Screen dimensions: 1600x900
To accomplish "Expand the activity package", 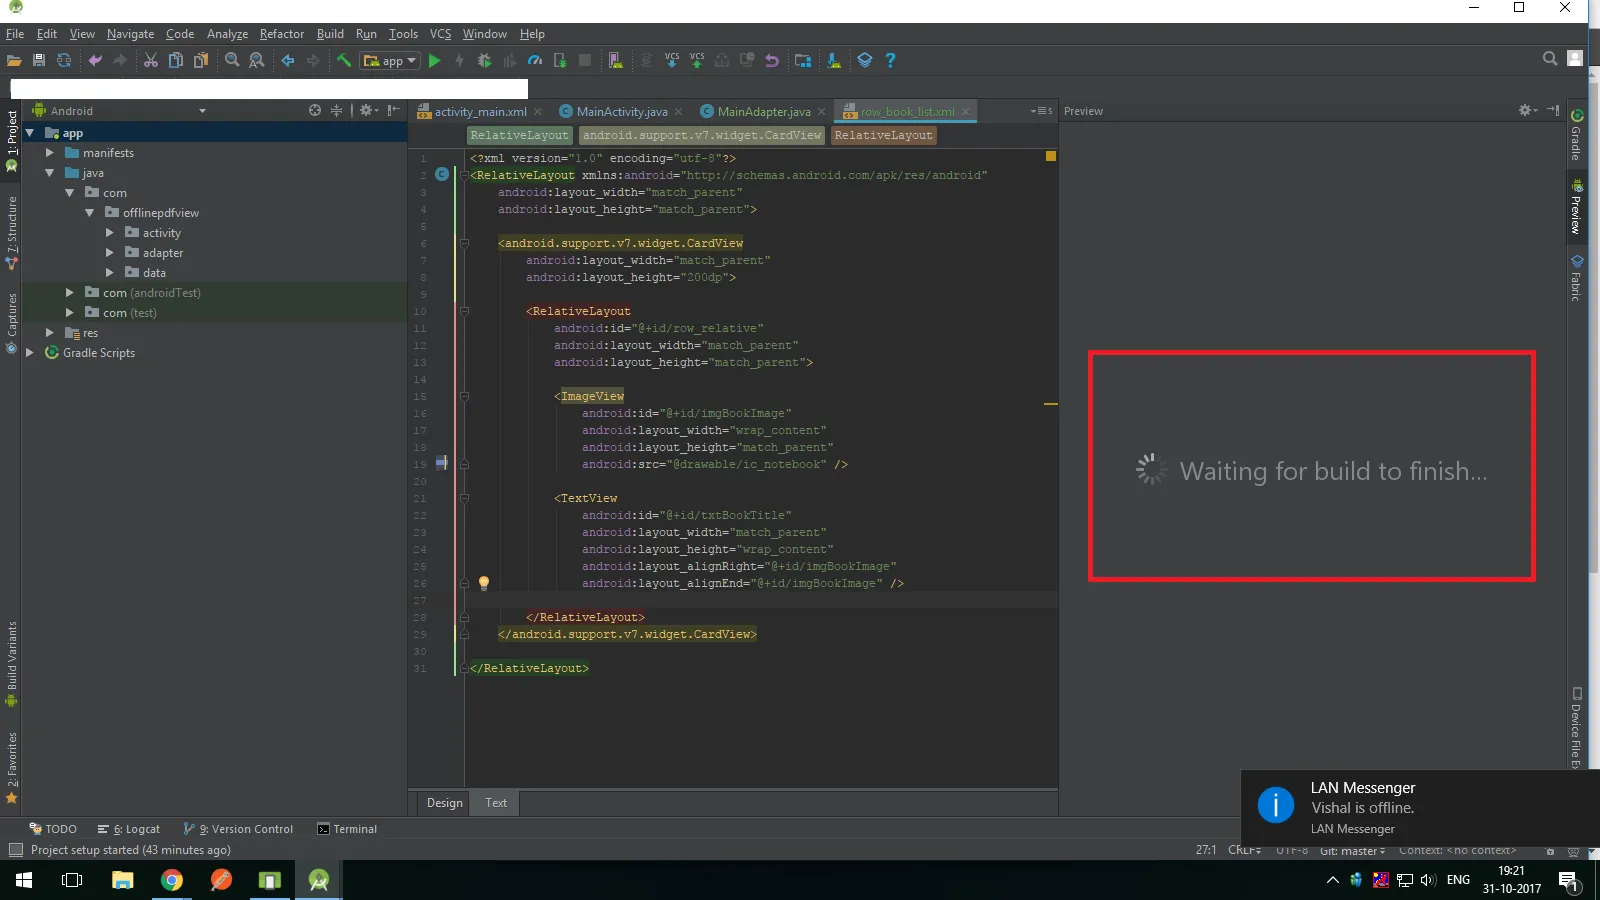I will click(110, 233).
